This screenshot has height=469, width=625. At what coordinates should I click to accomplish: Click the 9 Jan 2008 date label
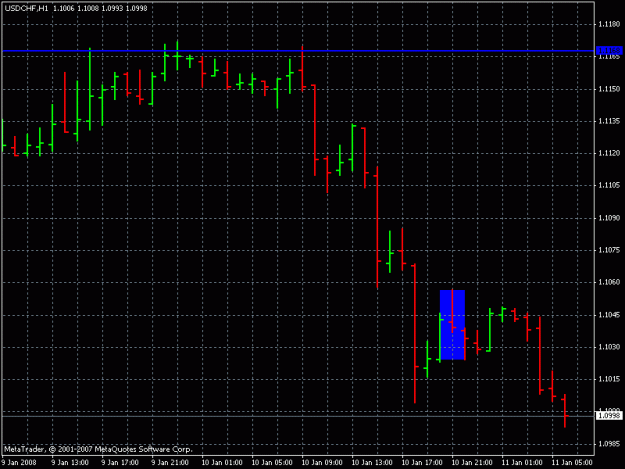point(19,463)
